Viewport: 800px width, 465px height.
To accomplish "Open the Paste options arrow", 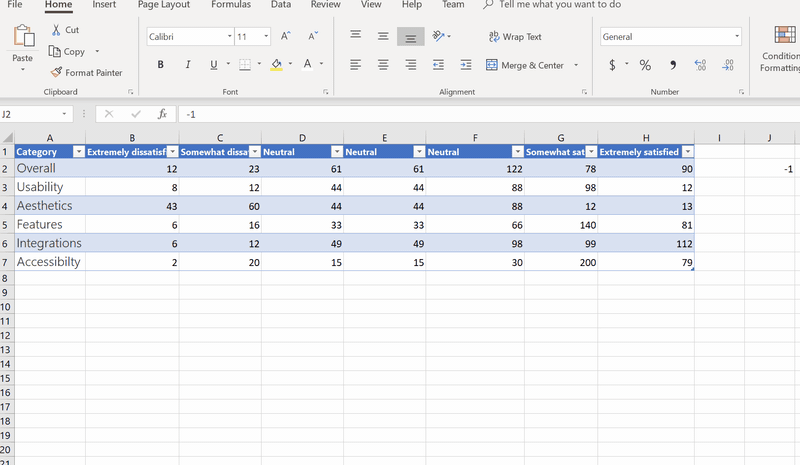I will [x=22, y=69].
